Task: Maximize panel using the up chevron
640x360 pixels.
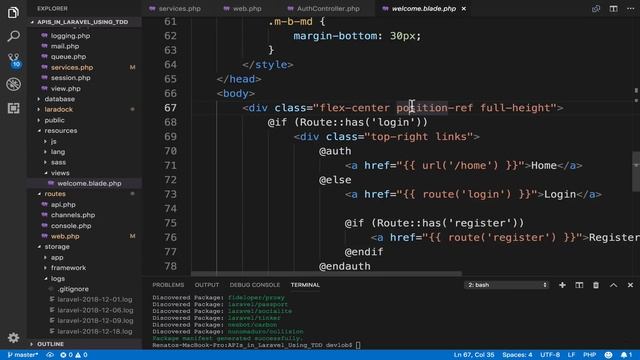Action: pyautogui.click(x=613, y=285)
